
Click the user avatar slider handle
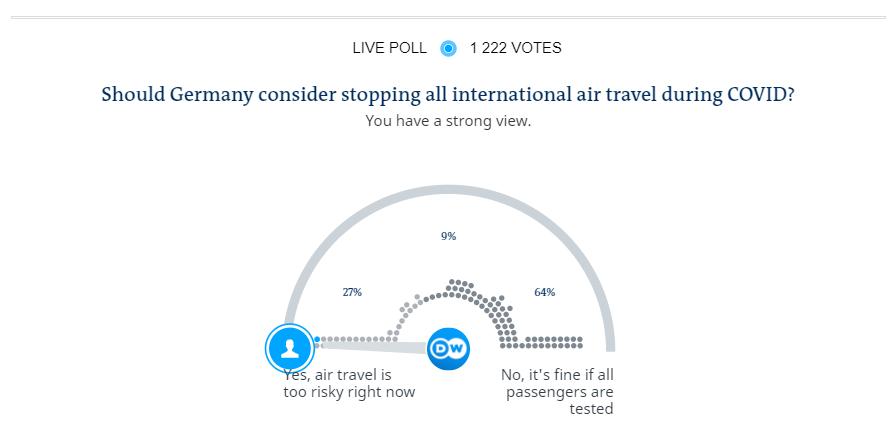click(290, 348)
